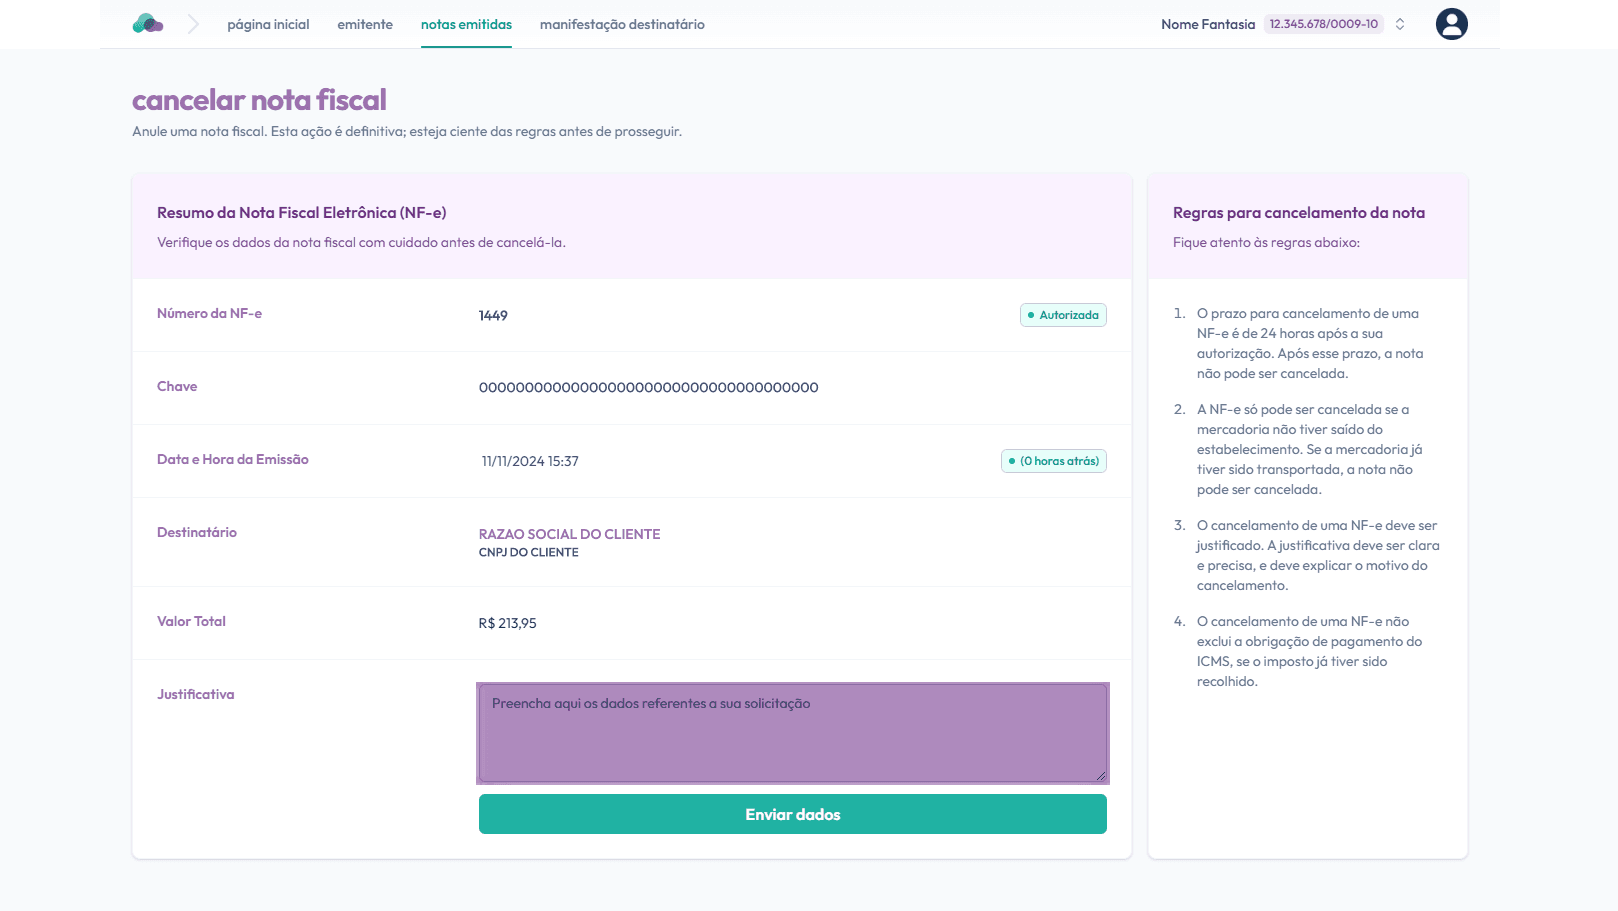Click the Chave access key value
Screen dimensions: 1618x911
(648, 388)
